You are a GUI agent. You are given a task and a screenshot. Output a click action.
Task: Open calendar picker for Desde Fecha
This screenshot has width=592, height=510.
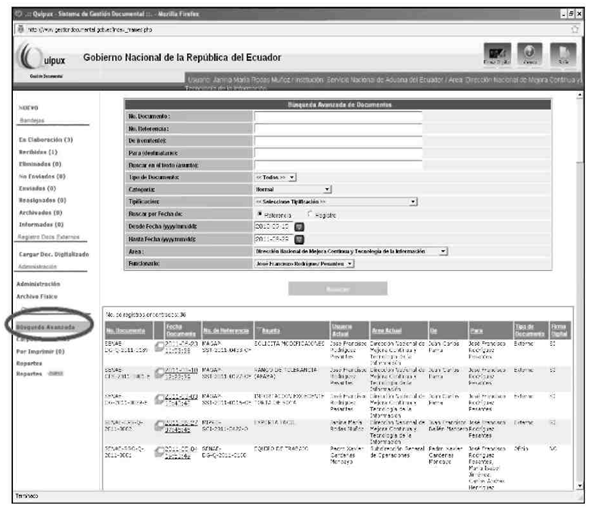pos(299,227)
